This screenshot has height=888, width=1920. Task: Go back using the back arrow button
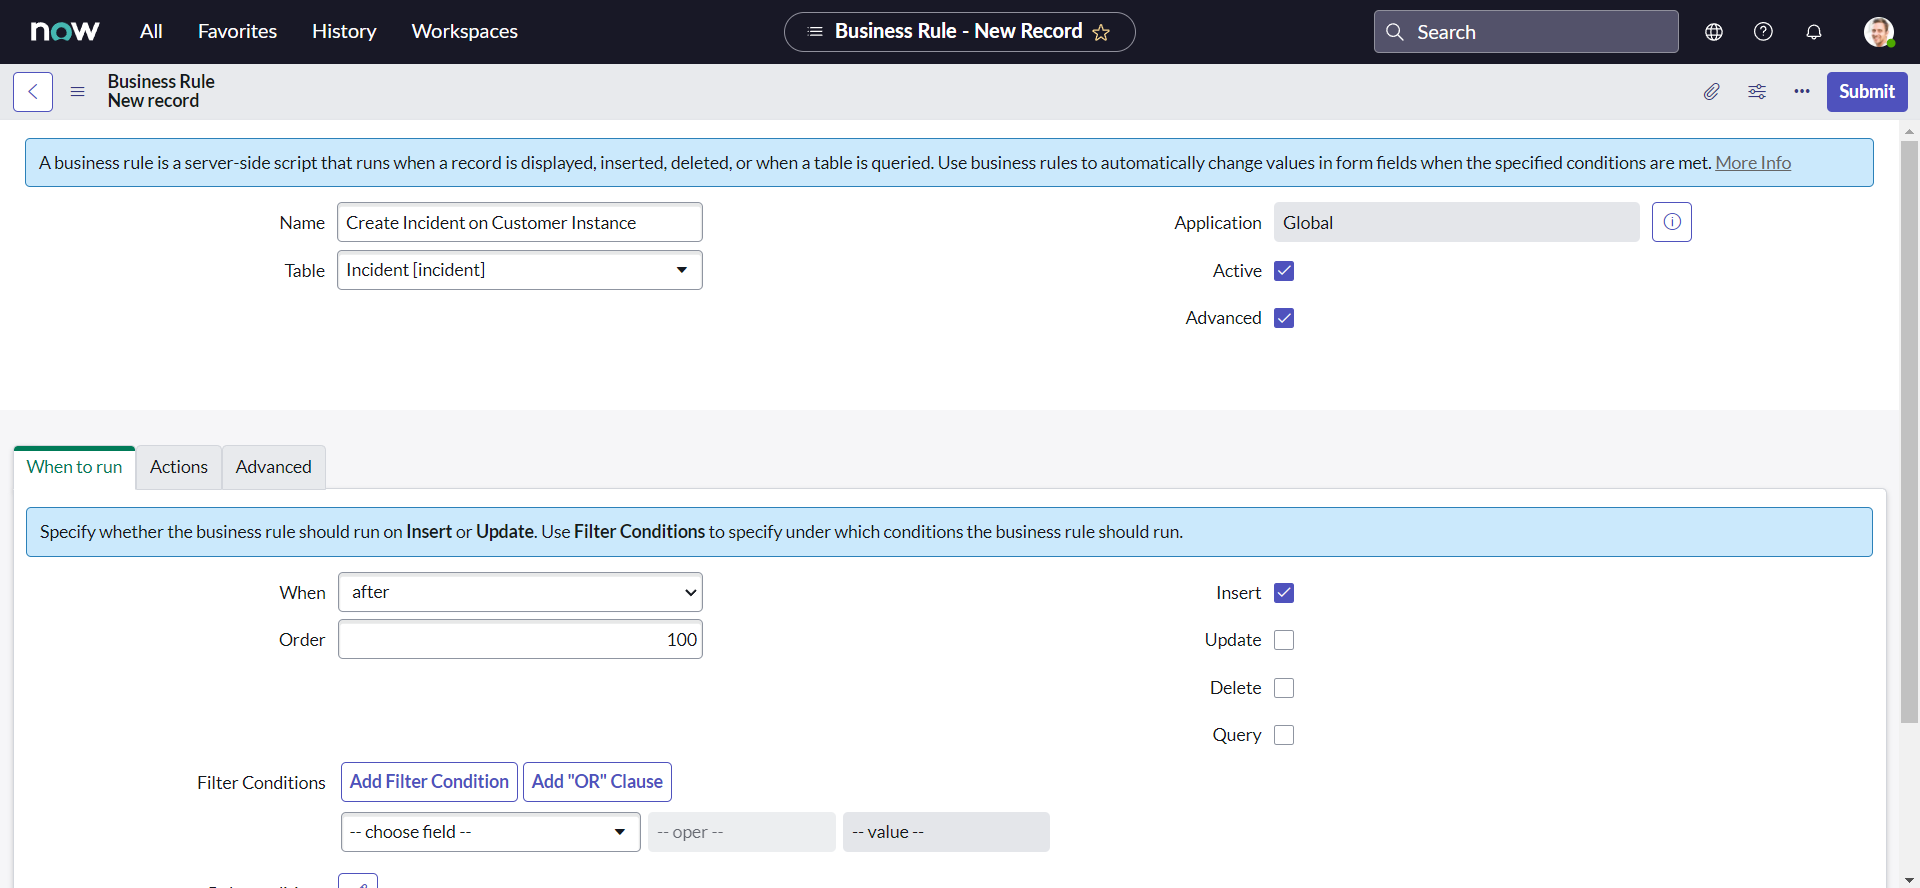[x=33, y=92]
